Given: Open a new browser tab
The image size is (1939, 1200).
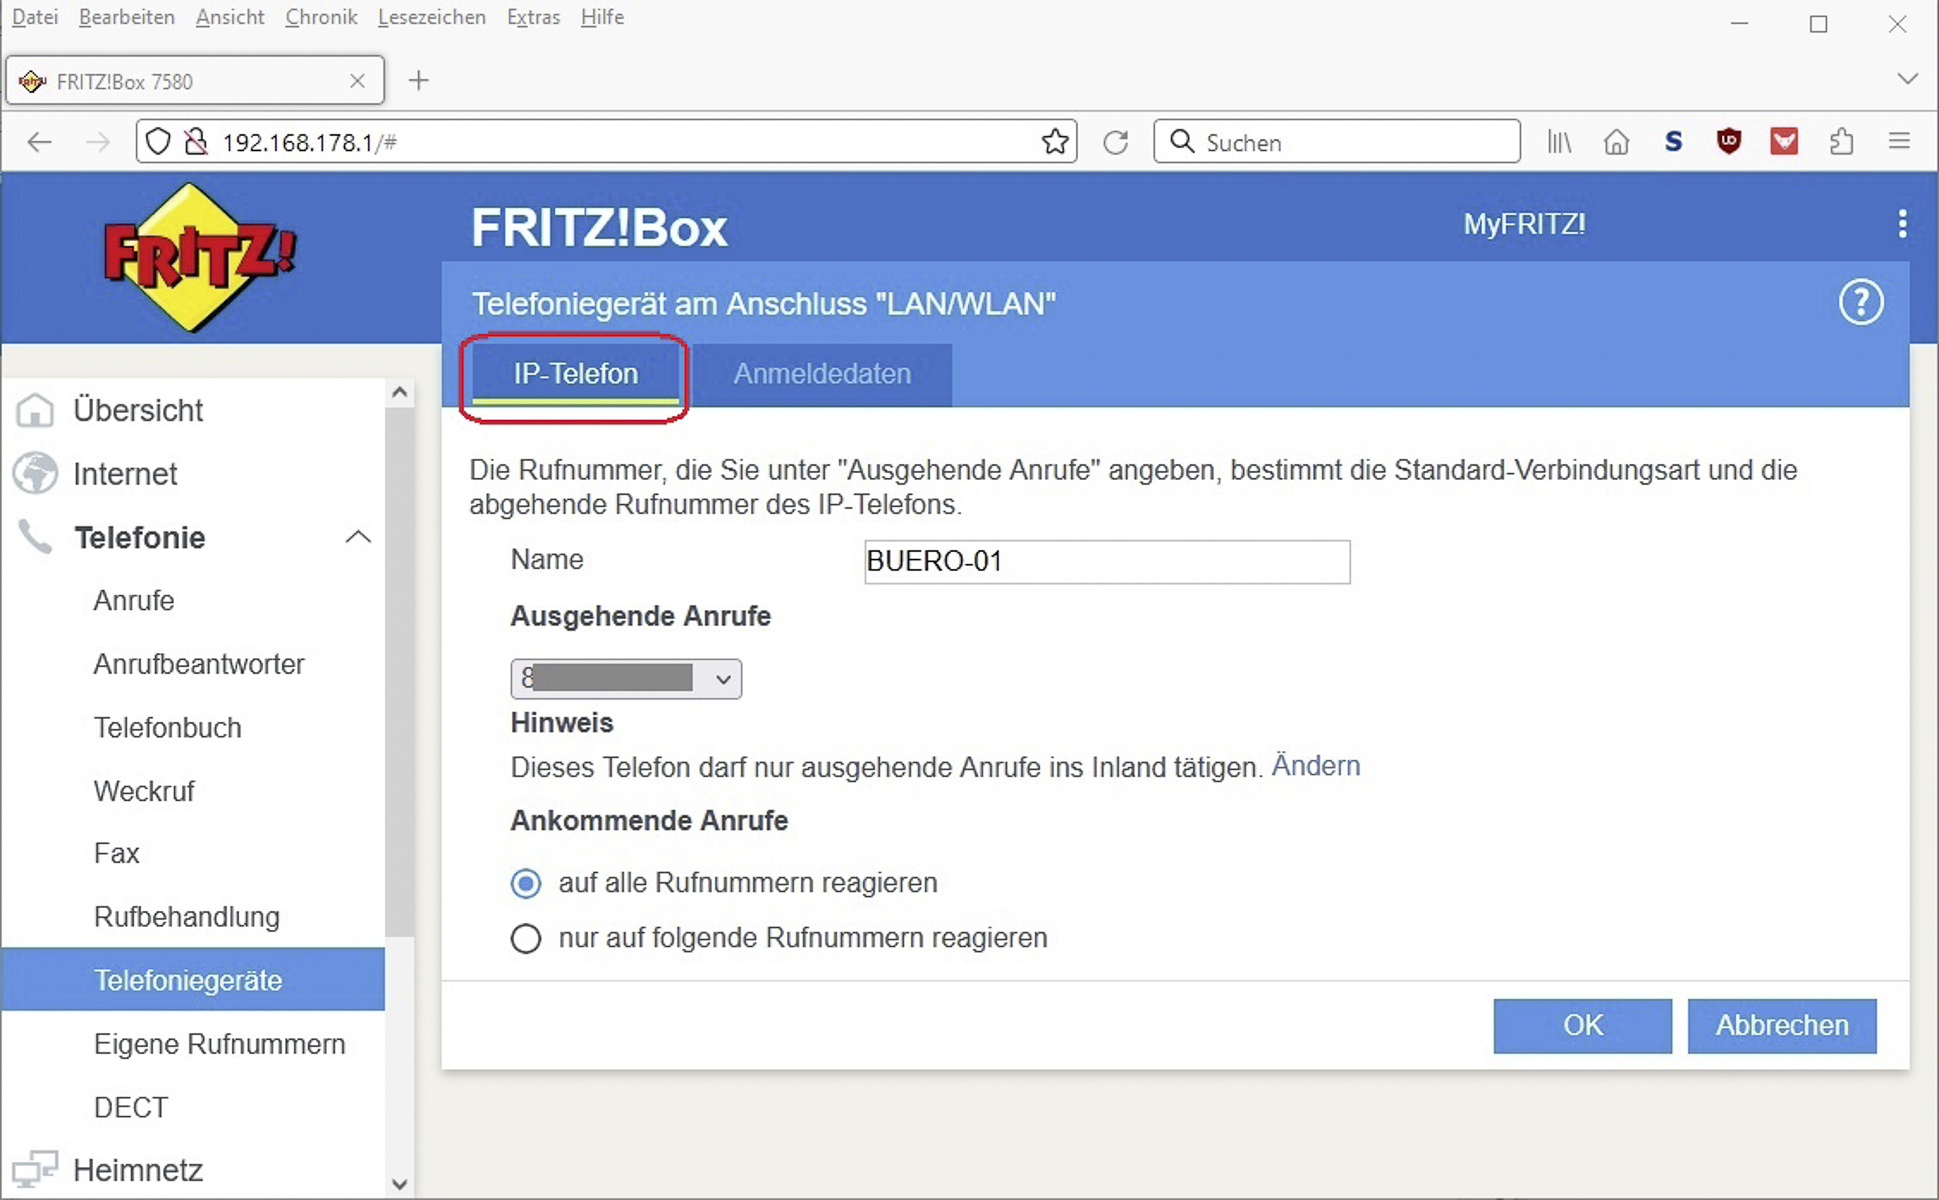Looking at the screenshot, I should point(419,80).
